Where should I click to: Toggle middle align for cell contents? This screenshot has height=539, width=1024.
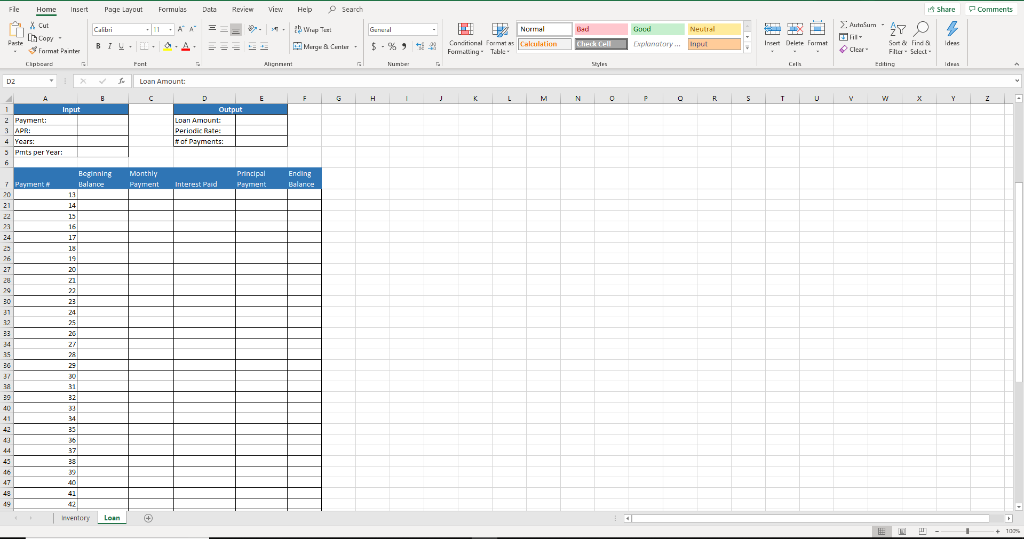coord(224,29)
